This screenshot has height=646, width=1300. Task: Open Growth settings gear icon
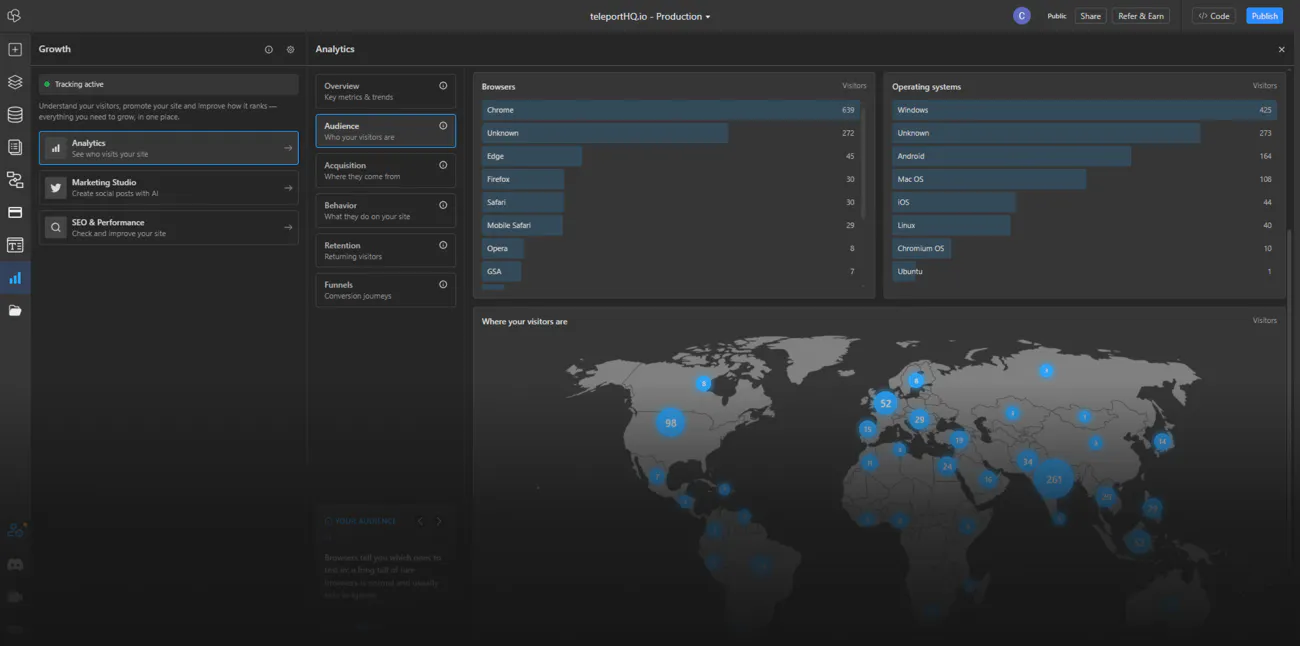tap(291, 49)
